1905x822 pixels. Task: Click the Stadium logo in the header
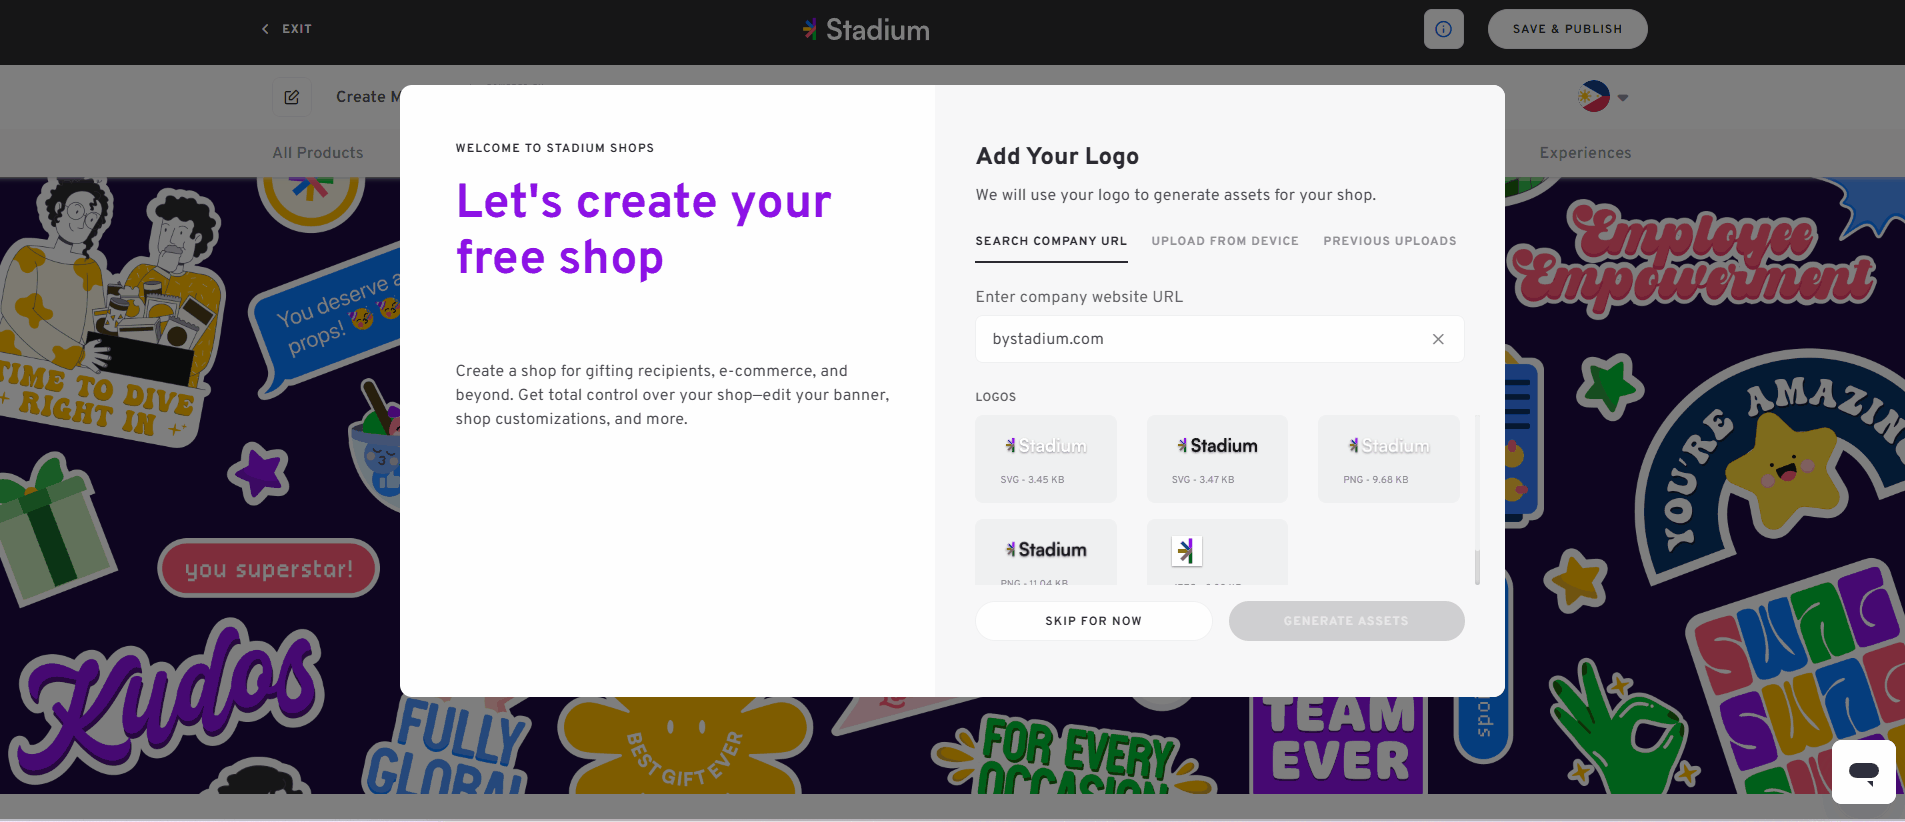pyautogui.click(x=864, y=29)
